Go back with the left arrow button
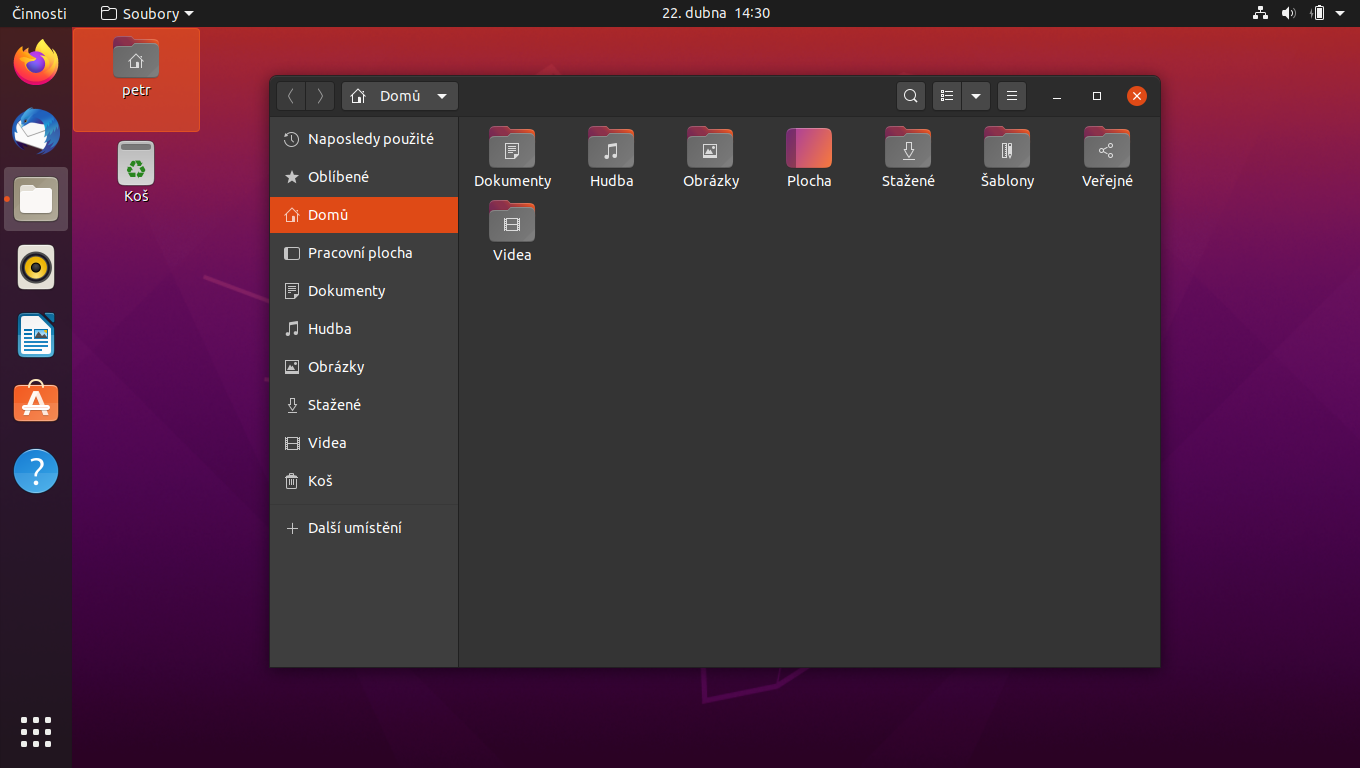Image resolution: width=1360 pixels, height=768 pixels. point(291,96)
